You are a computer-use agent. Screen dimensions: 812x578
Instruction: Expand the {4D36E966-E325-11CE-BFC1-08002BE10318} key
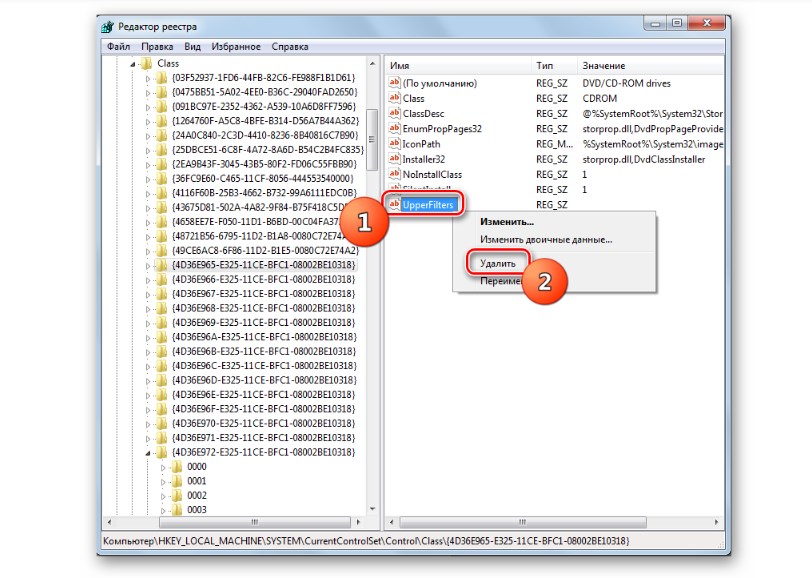pyautogui.click(x=148, y=280)
